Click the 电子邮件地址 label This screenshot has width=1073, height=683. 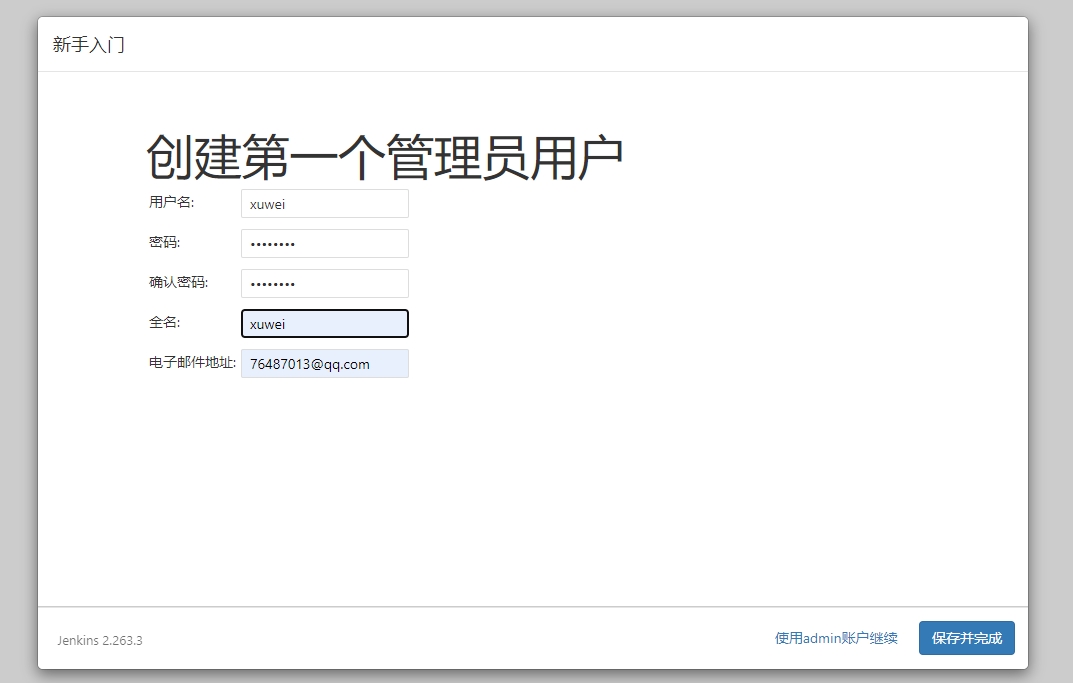click(x=192, y=362)
